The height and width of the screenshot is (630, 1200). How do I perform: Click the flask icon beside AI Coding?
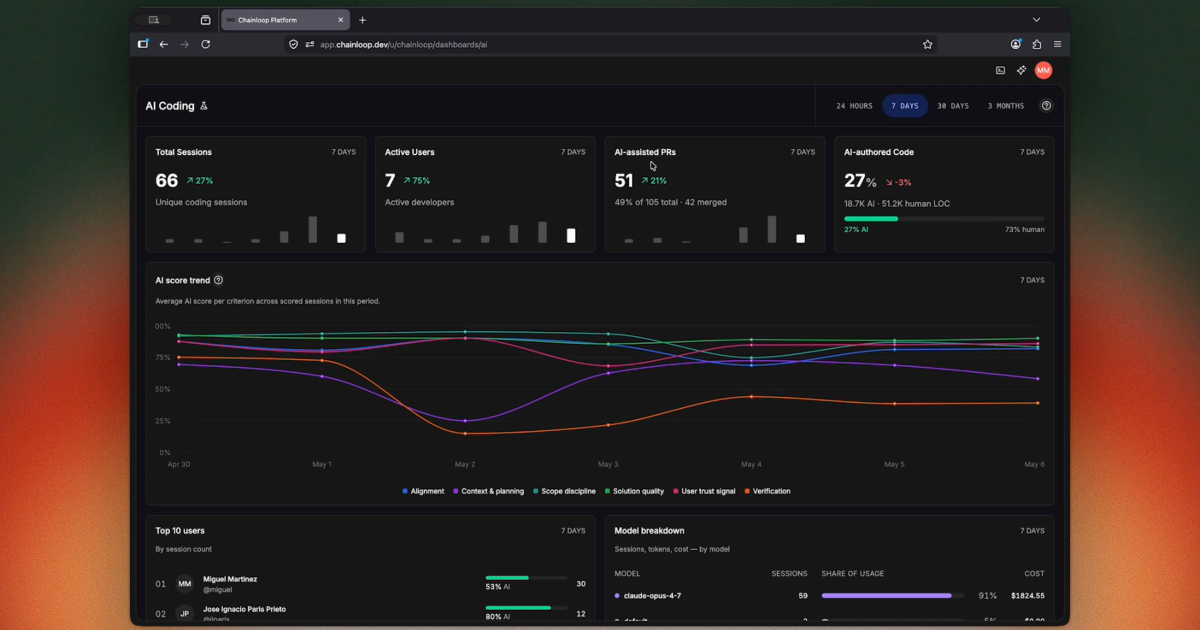(x=204, y=106)
